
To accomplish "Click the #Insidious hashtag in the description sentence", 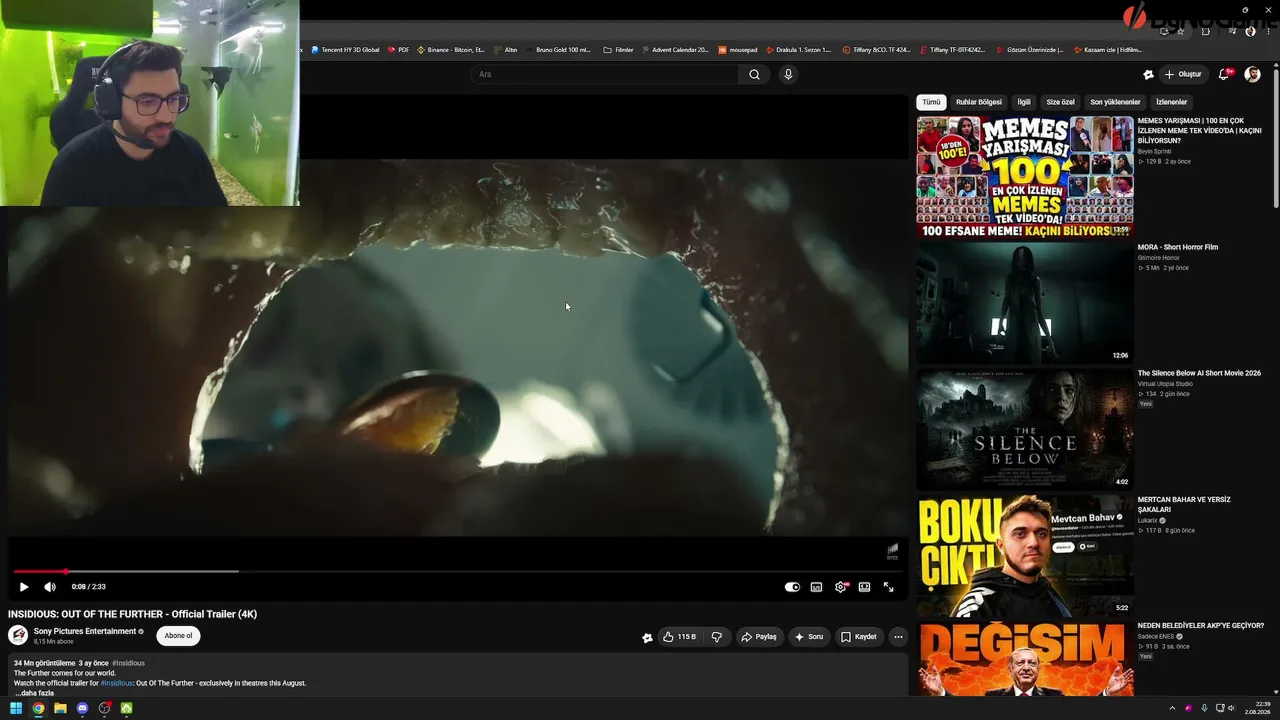I will click(x=117, y=683).
